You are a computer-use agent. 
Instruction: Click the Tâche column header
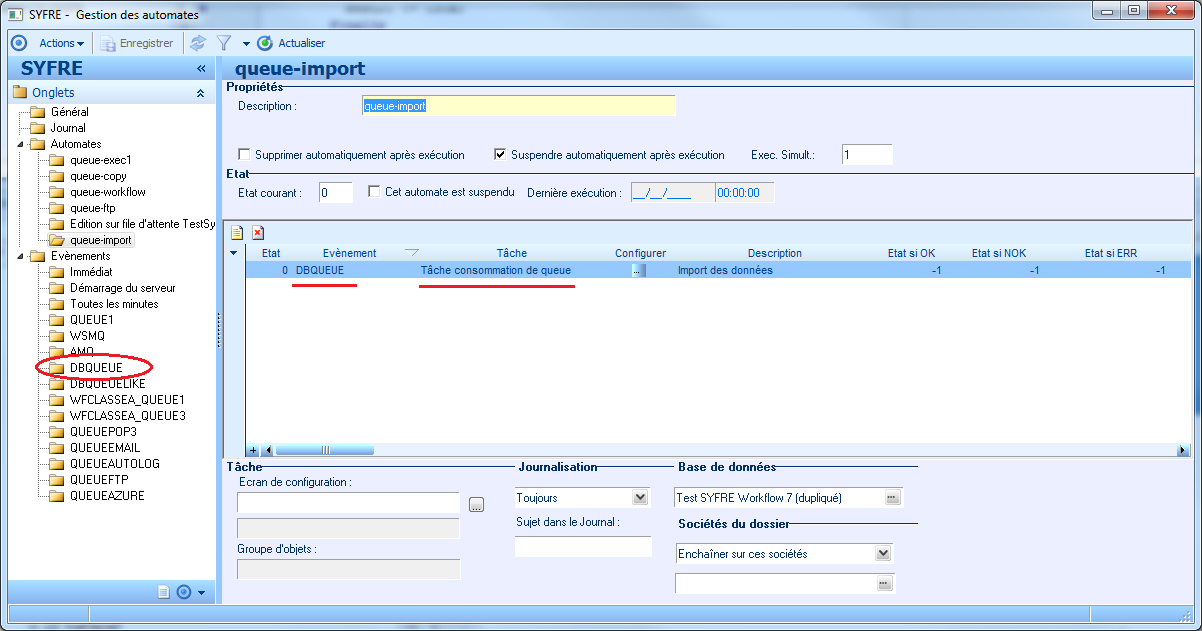tap(511, 254)
